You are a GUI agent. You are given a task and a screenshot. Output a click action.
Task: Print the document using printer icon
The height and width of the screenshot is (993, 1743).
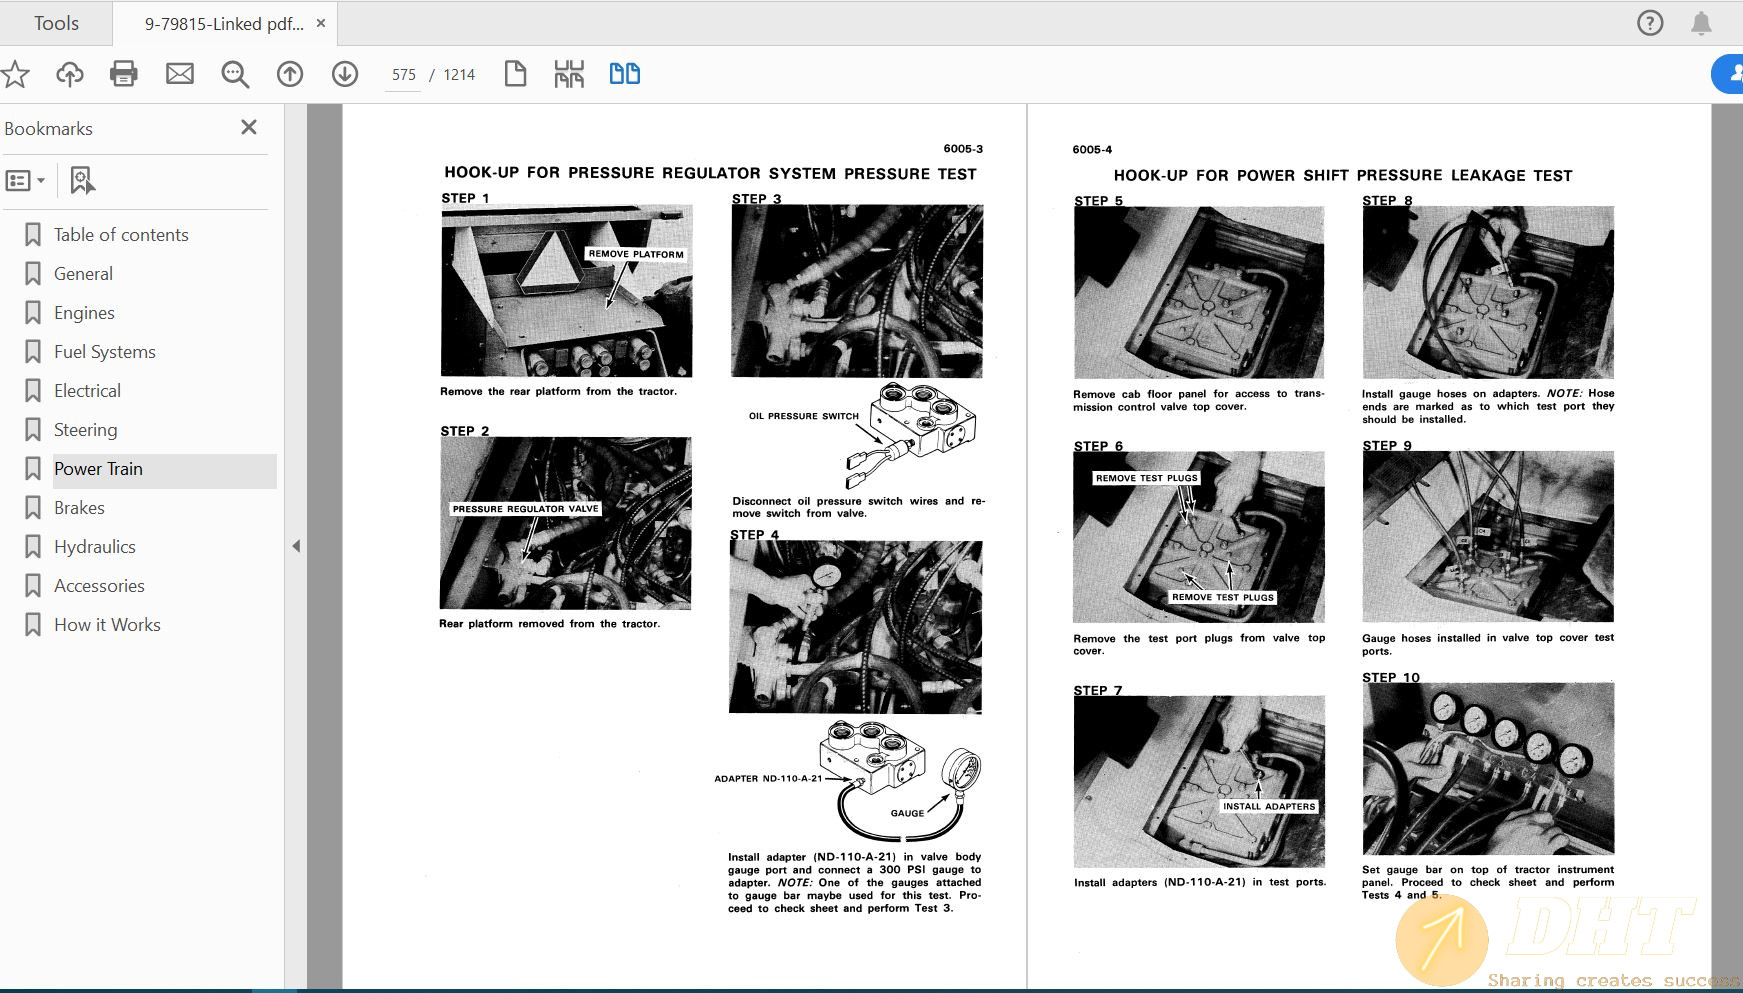click(x=124, y=74)
